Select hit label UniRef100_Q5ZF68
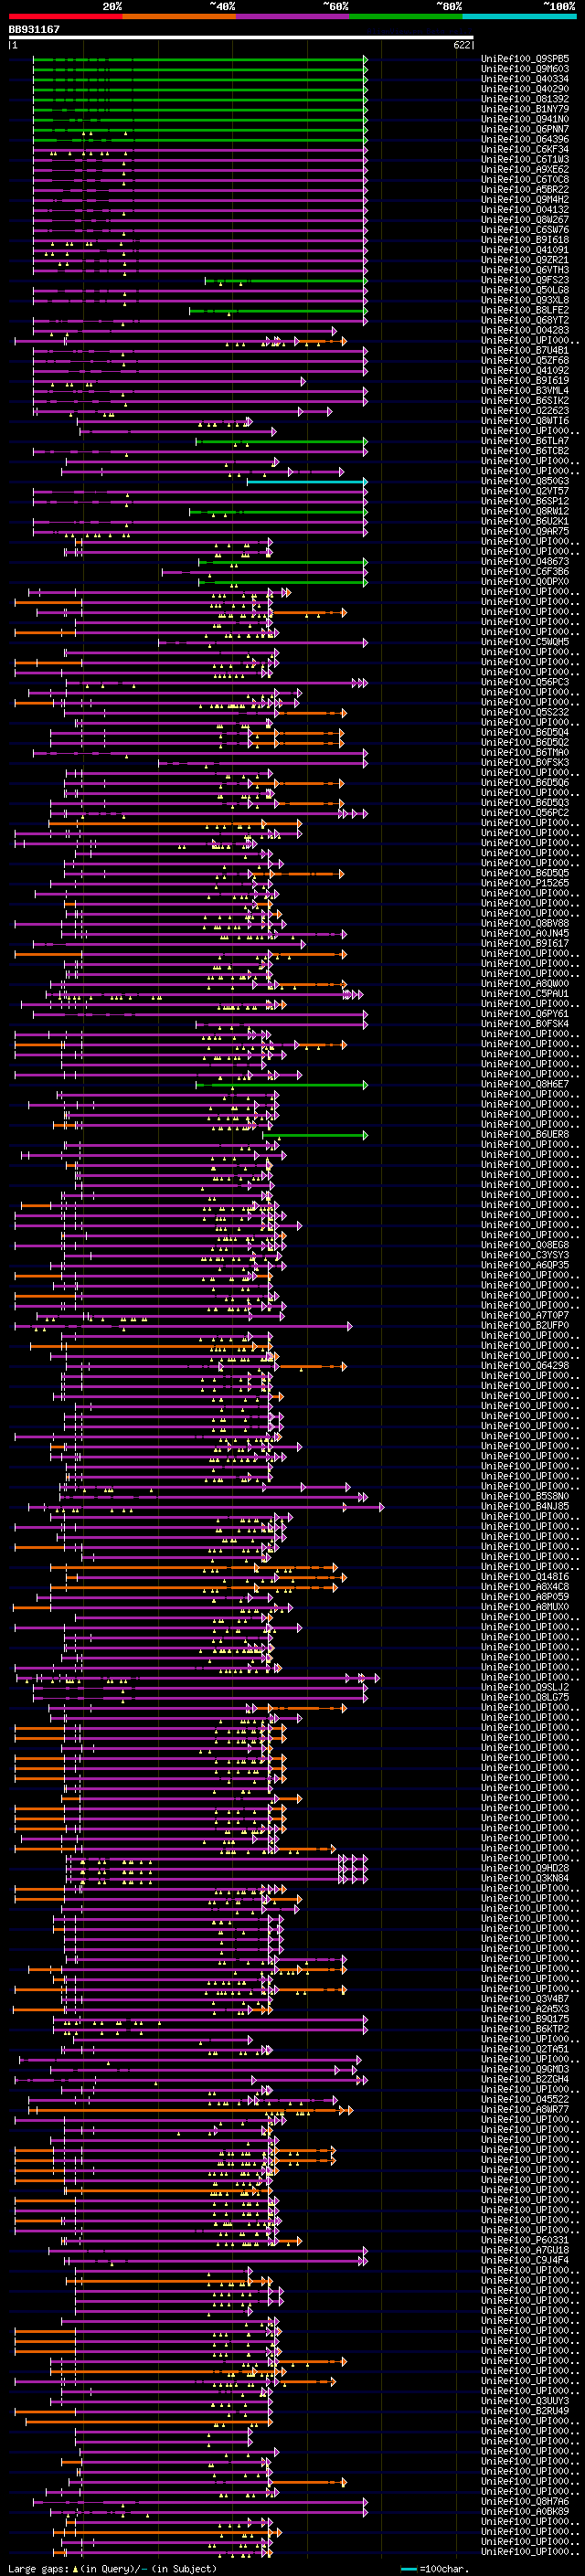The image size is (585, 2576). [x=525, y=360]
